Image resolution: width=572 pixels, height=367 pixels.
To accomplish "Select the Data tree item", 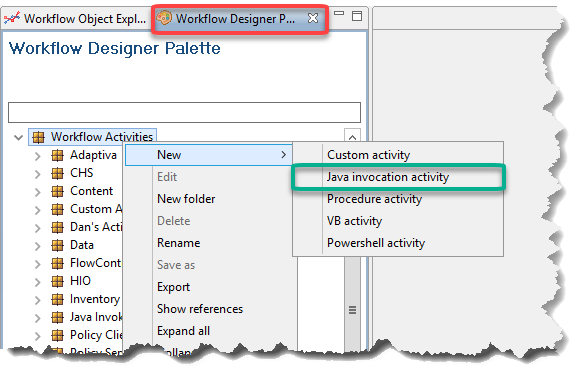I will click(x=82, y=245).
